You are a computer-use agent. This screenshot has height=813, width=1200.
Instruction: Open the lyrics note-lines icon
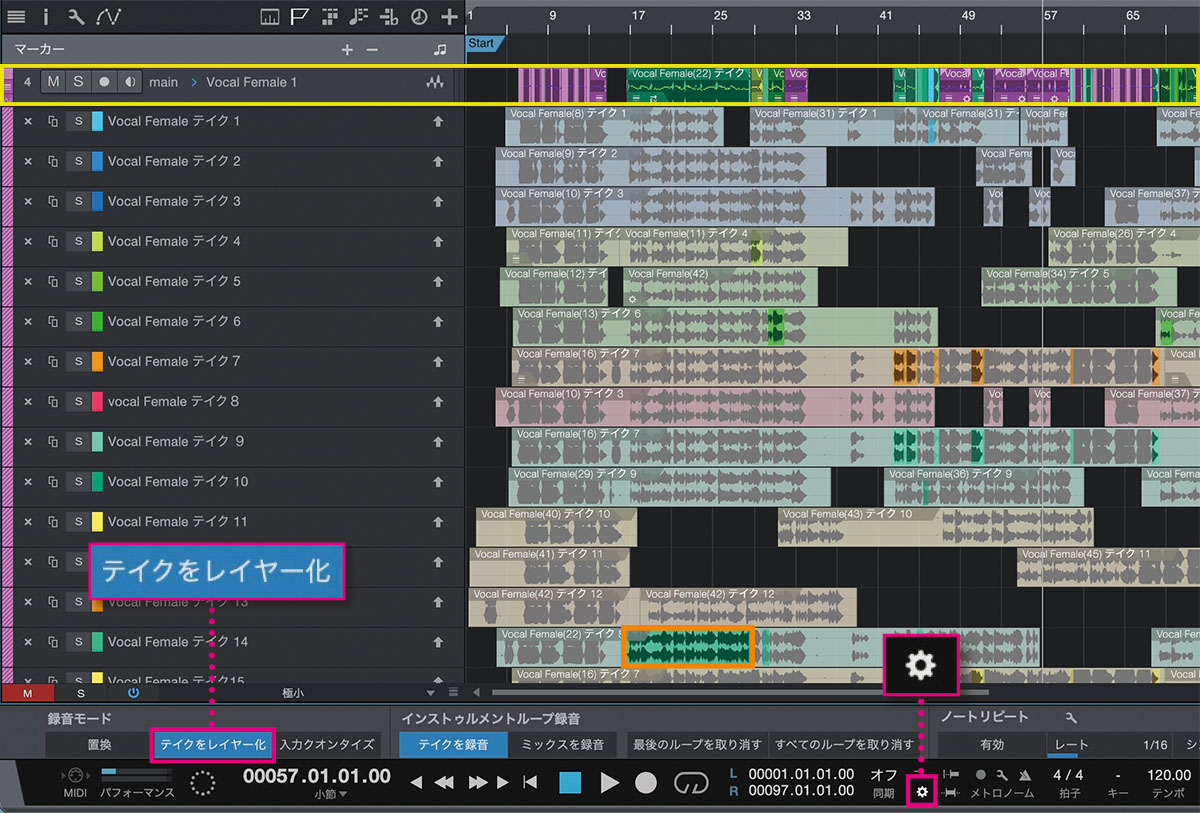point(359,16)
